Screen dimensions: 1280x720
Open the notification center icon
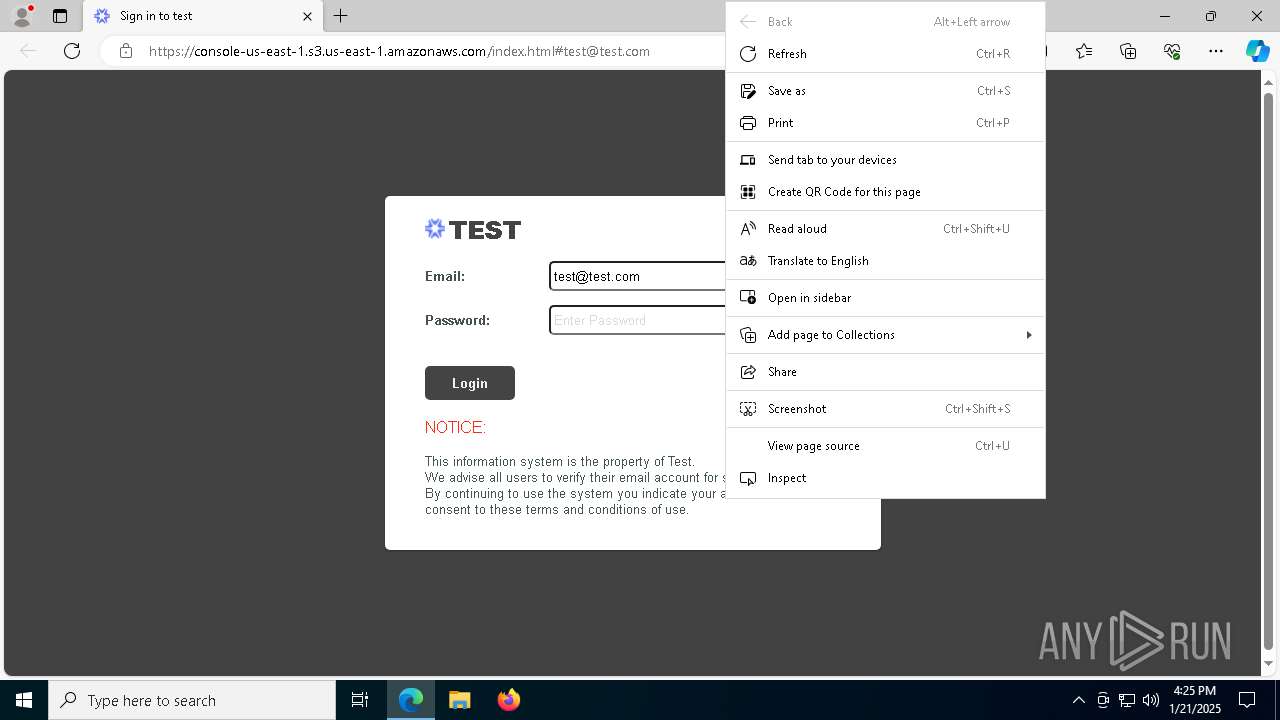point(1247,700)
